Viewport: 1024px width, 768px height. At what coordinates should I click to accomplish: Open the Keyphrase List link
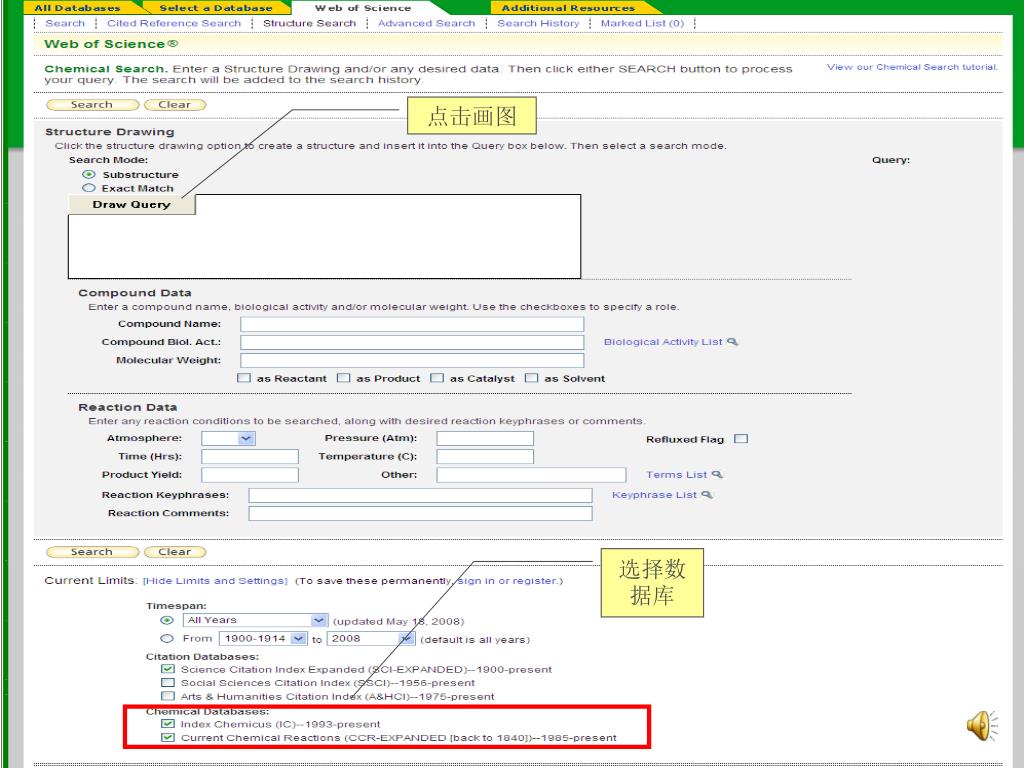coord(654,495)
